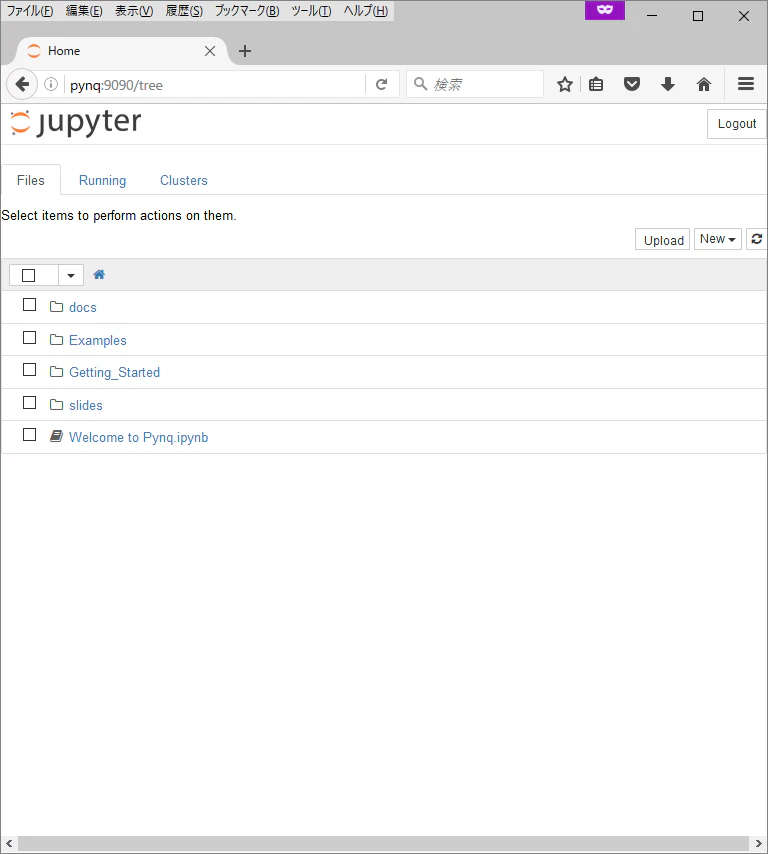Viewport: 768px width, 854px height.
Task: Go back with the browser back arrow
Action: tap(22, 84)
